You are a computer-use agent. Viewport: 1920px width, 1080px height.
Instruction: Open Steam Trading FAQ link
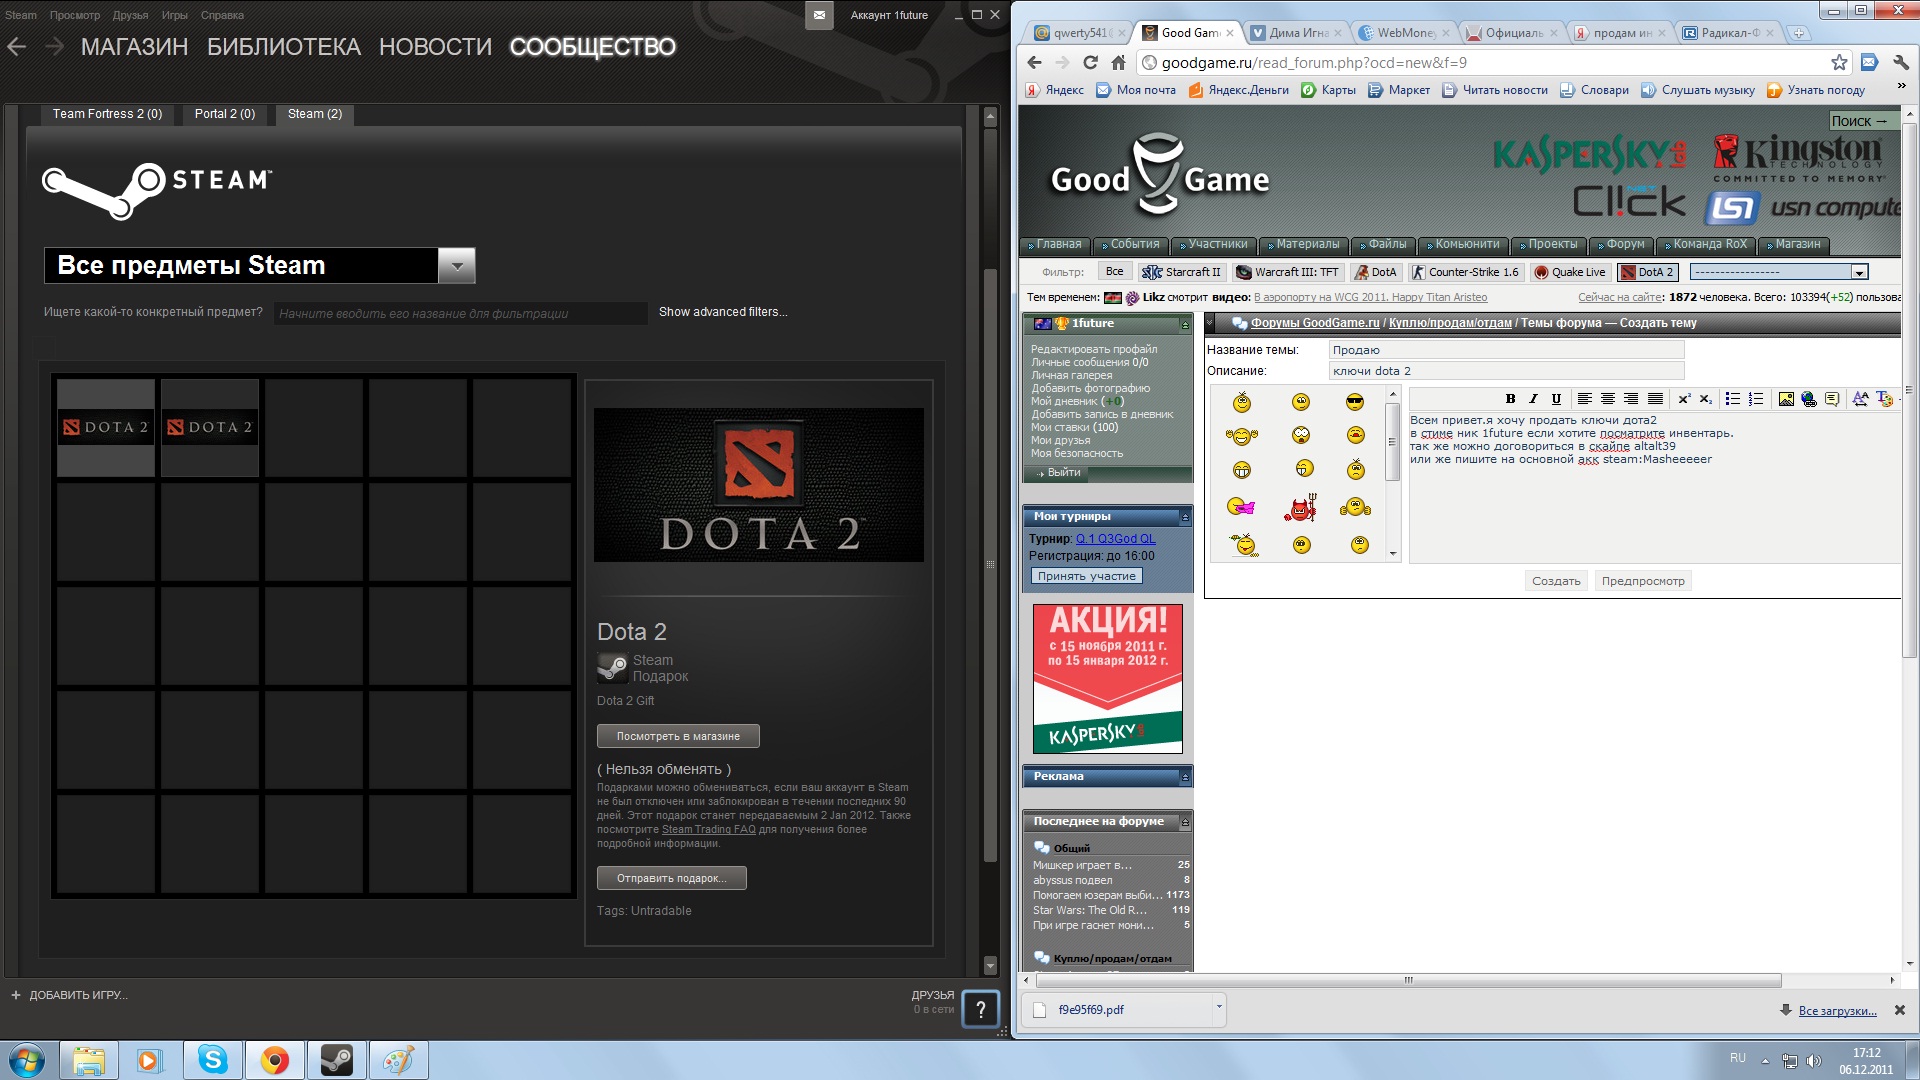708,830
